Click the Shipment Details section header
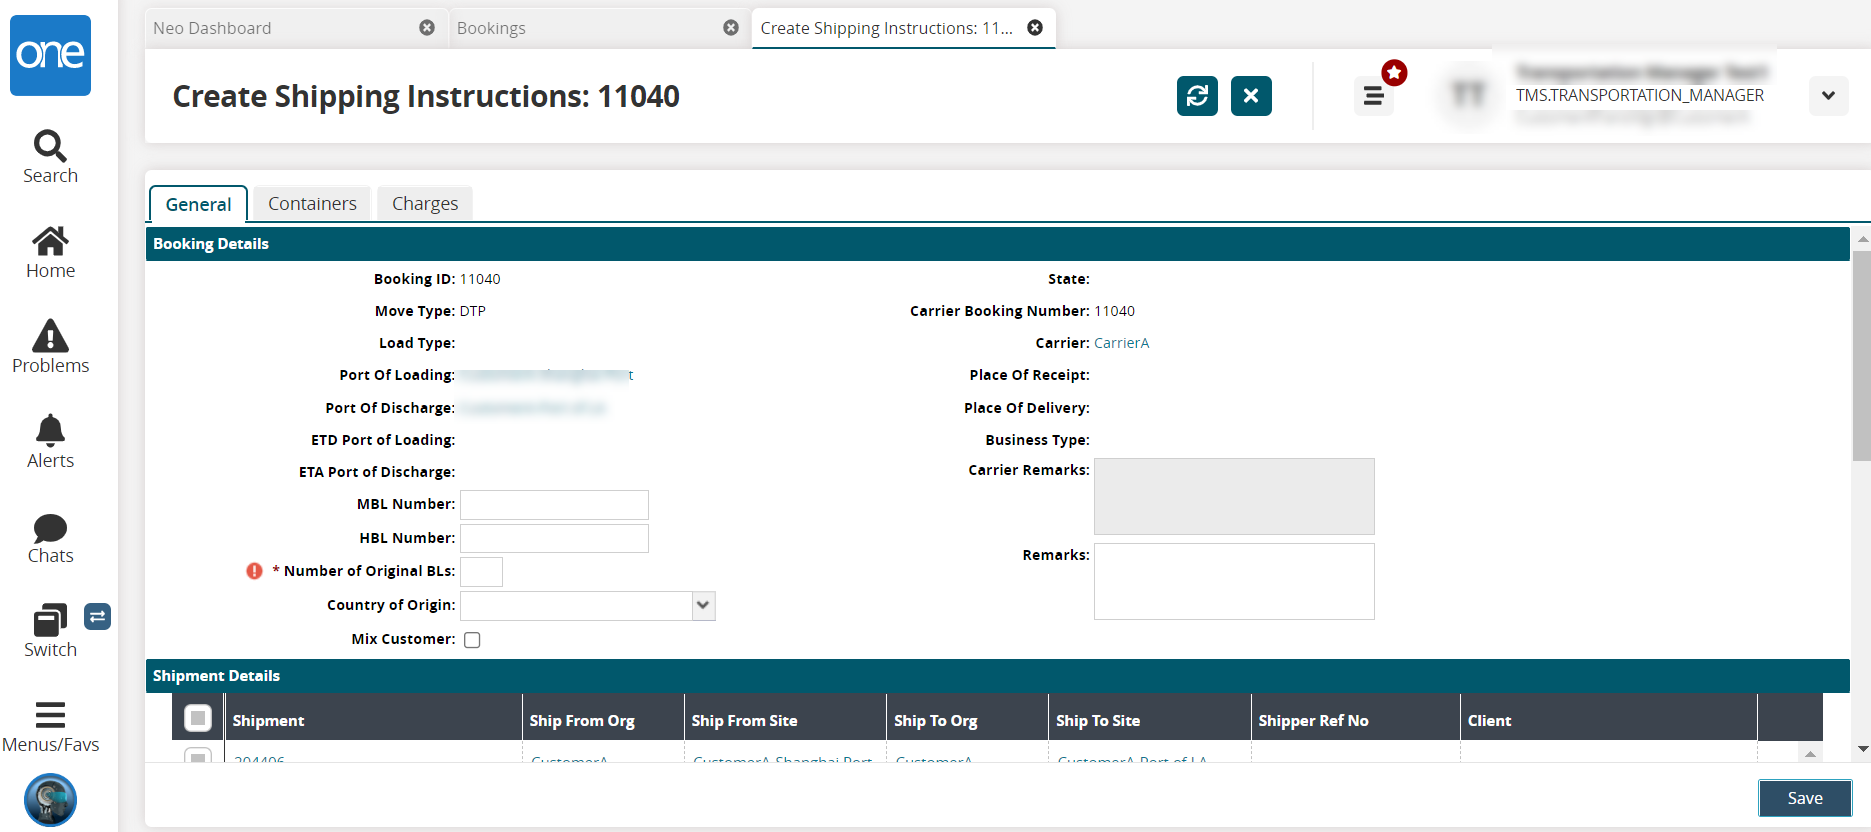This screenshot has height=832, width=1871. pyautogui.click(x=997, y=676)
